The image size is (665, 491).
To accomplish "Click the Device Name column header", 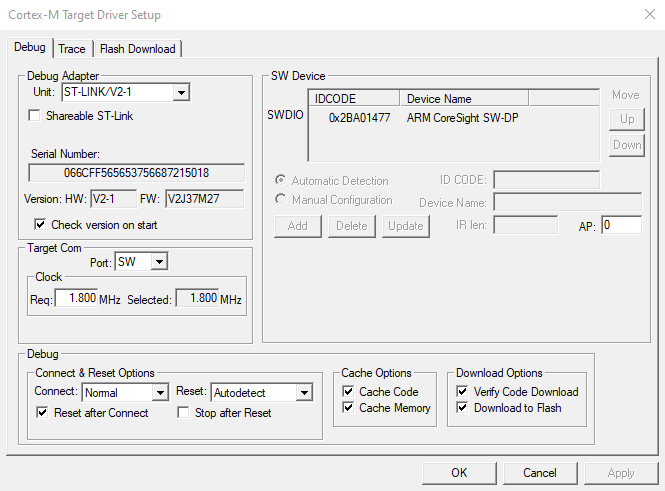I will 464,98.
